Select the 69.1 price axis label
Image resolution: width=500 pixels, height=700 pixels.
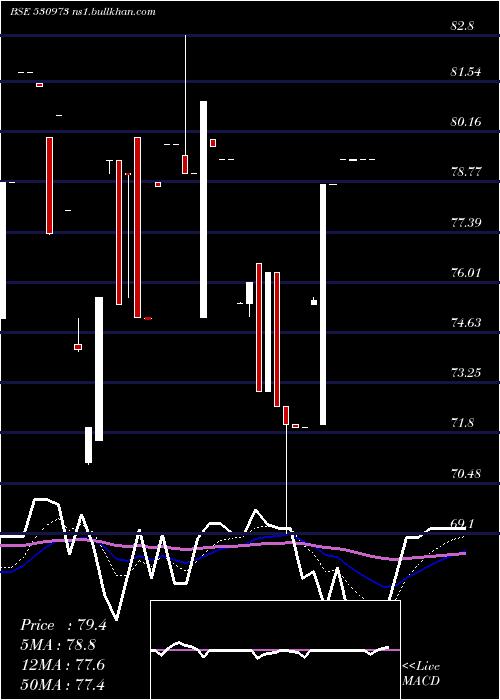462,523
